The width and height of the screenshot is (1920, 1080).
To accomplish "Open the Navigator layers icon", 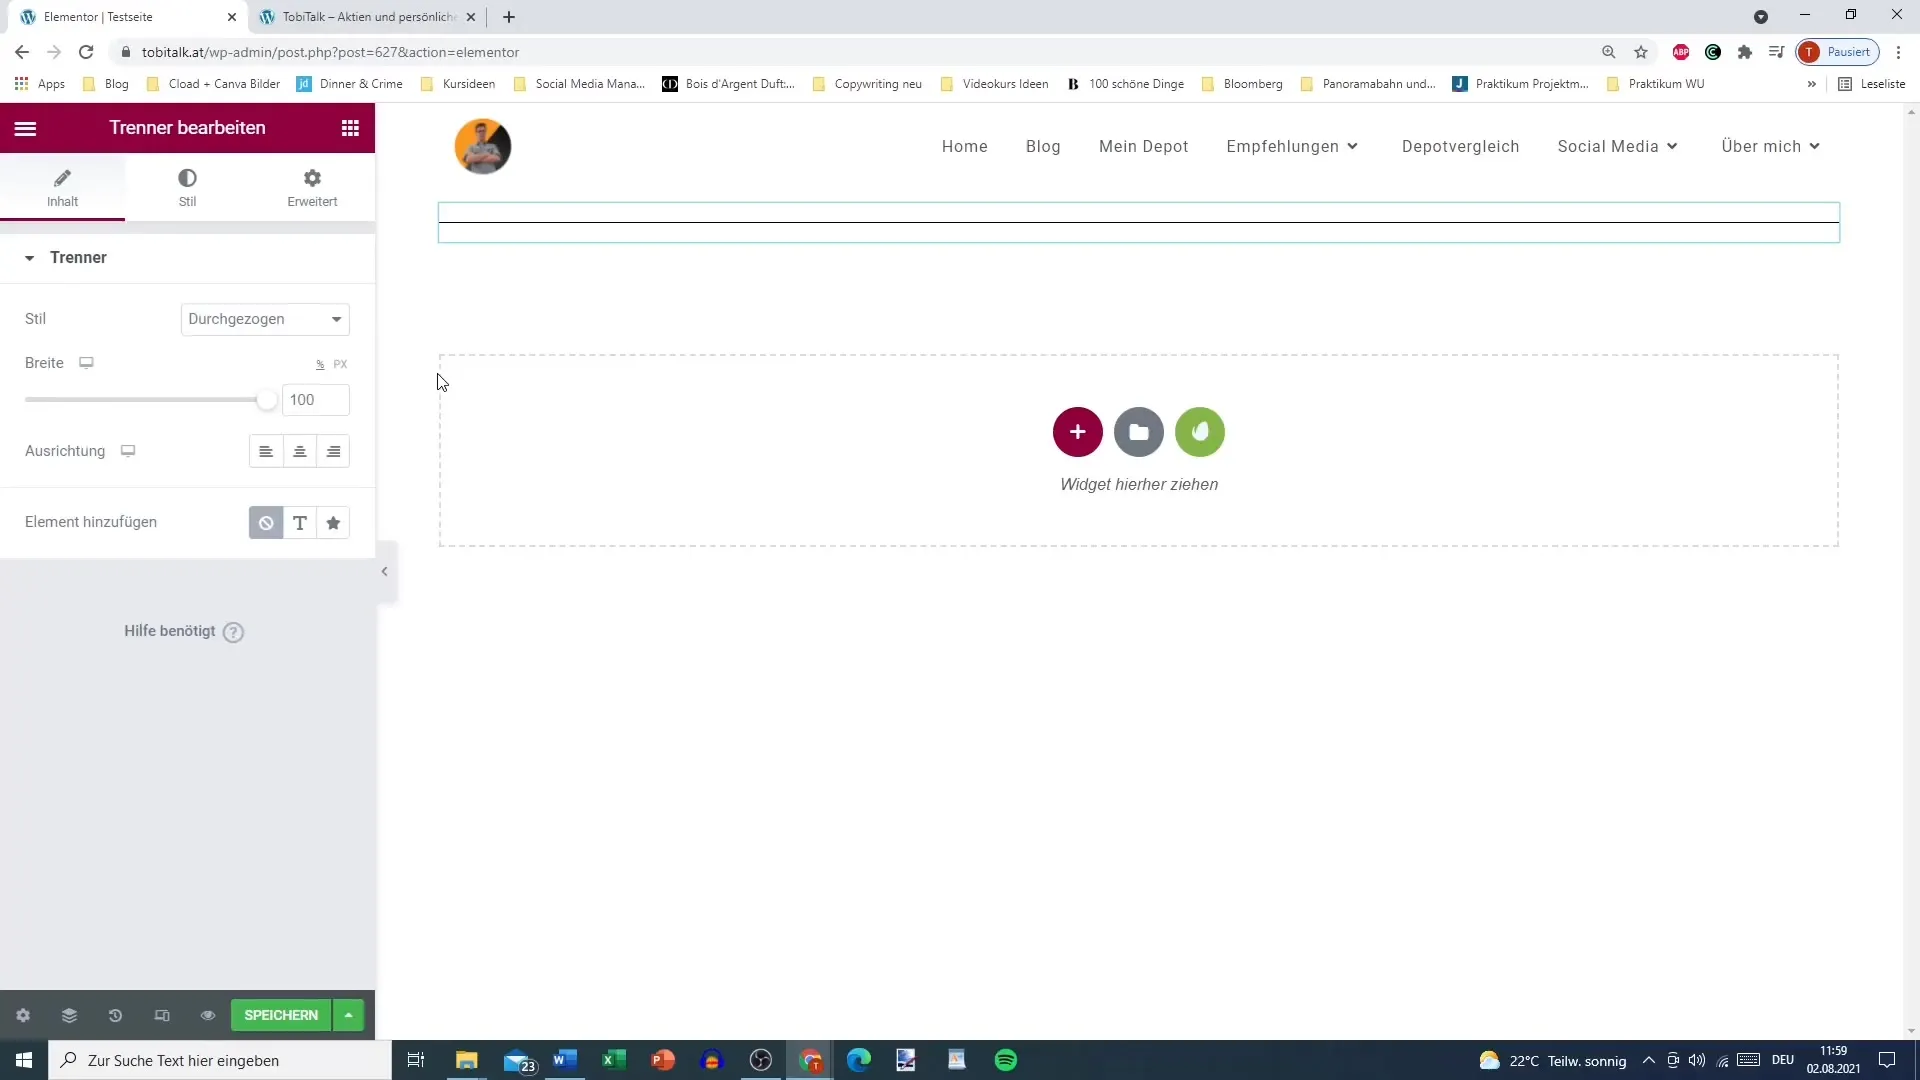I will point(69,1016).
